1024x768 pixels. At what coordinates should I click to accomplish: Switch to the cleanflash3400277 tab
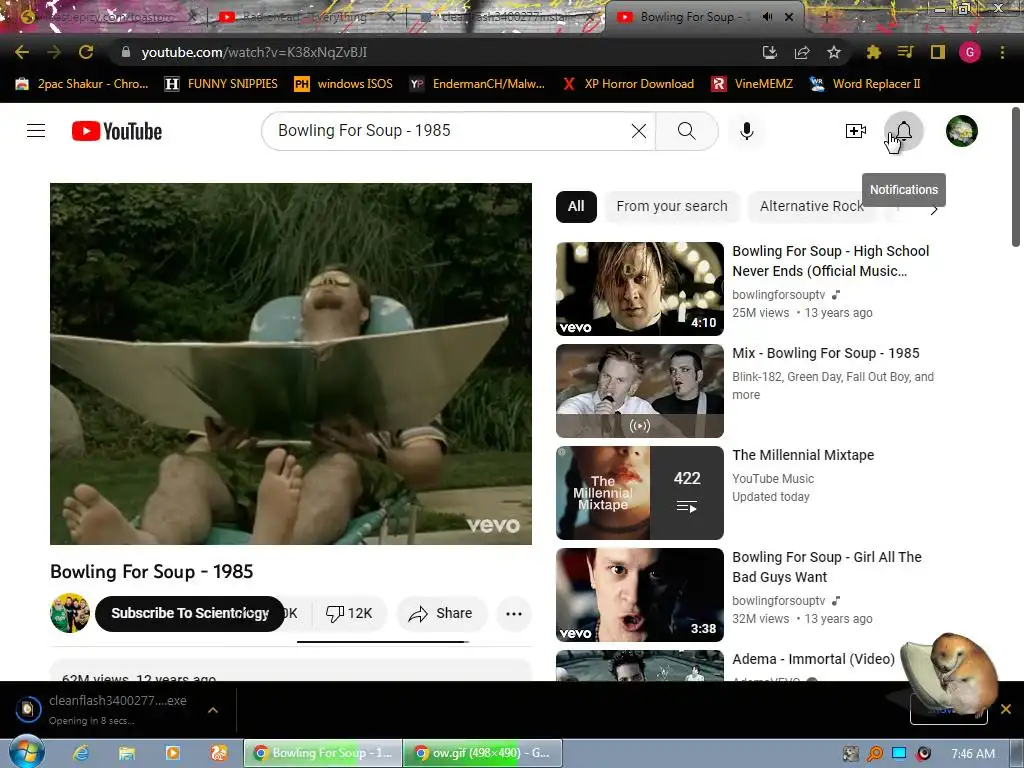[506, 17]
